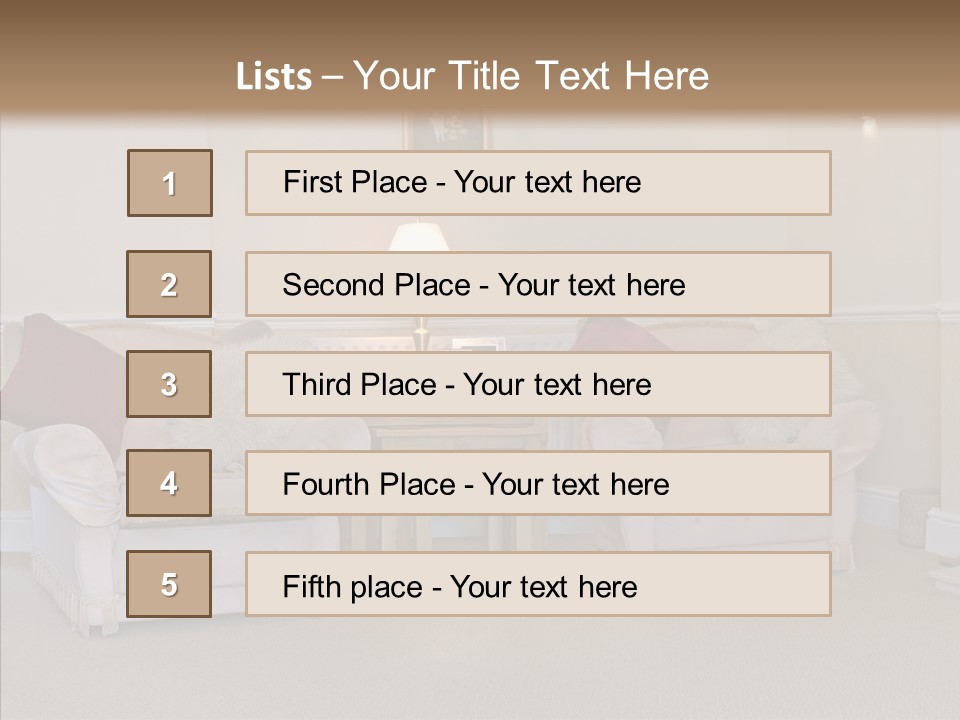Click the words 'Third Place' in third bar
Screen dimensions: 960x720
tap(360, 384)
